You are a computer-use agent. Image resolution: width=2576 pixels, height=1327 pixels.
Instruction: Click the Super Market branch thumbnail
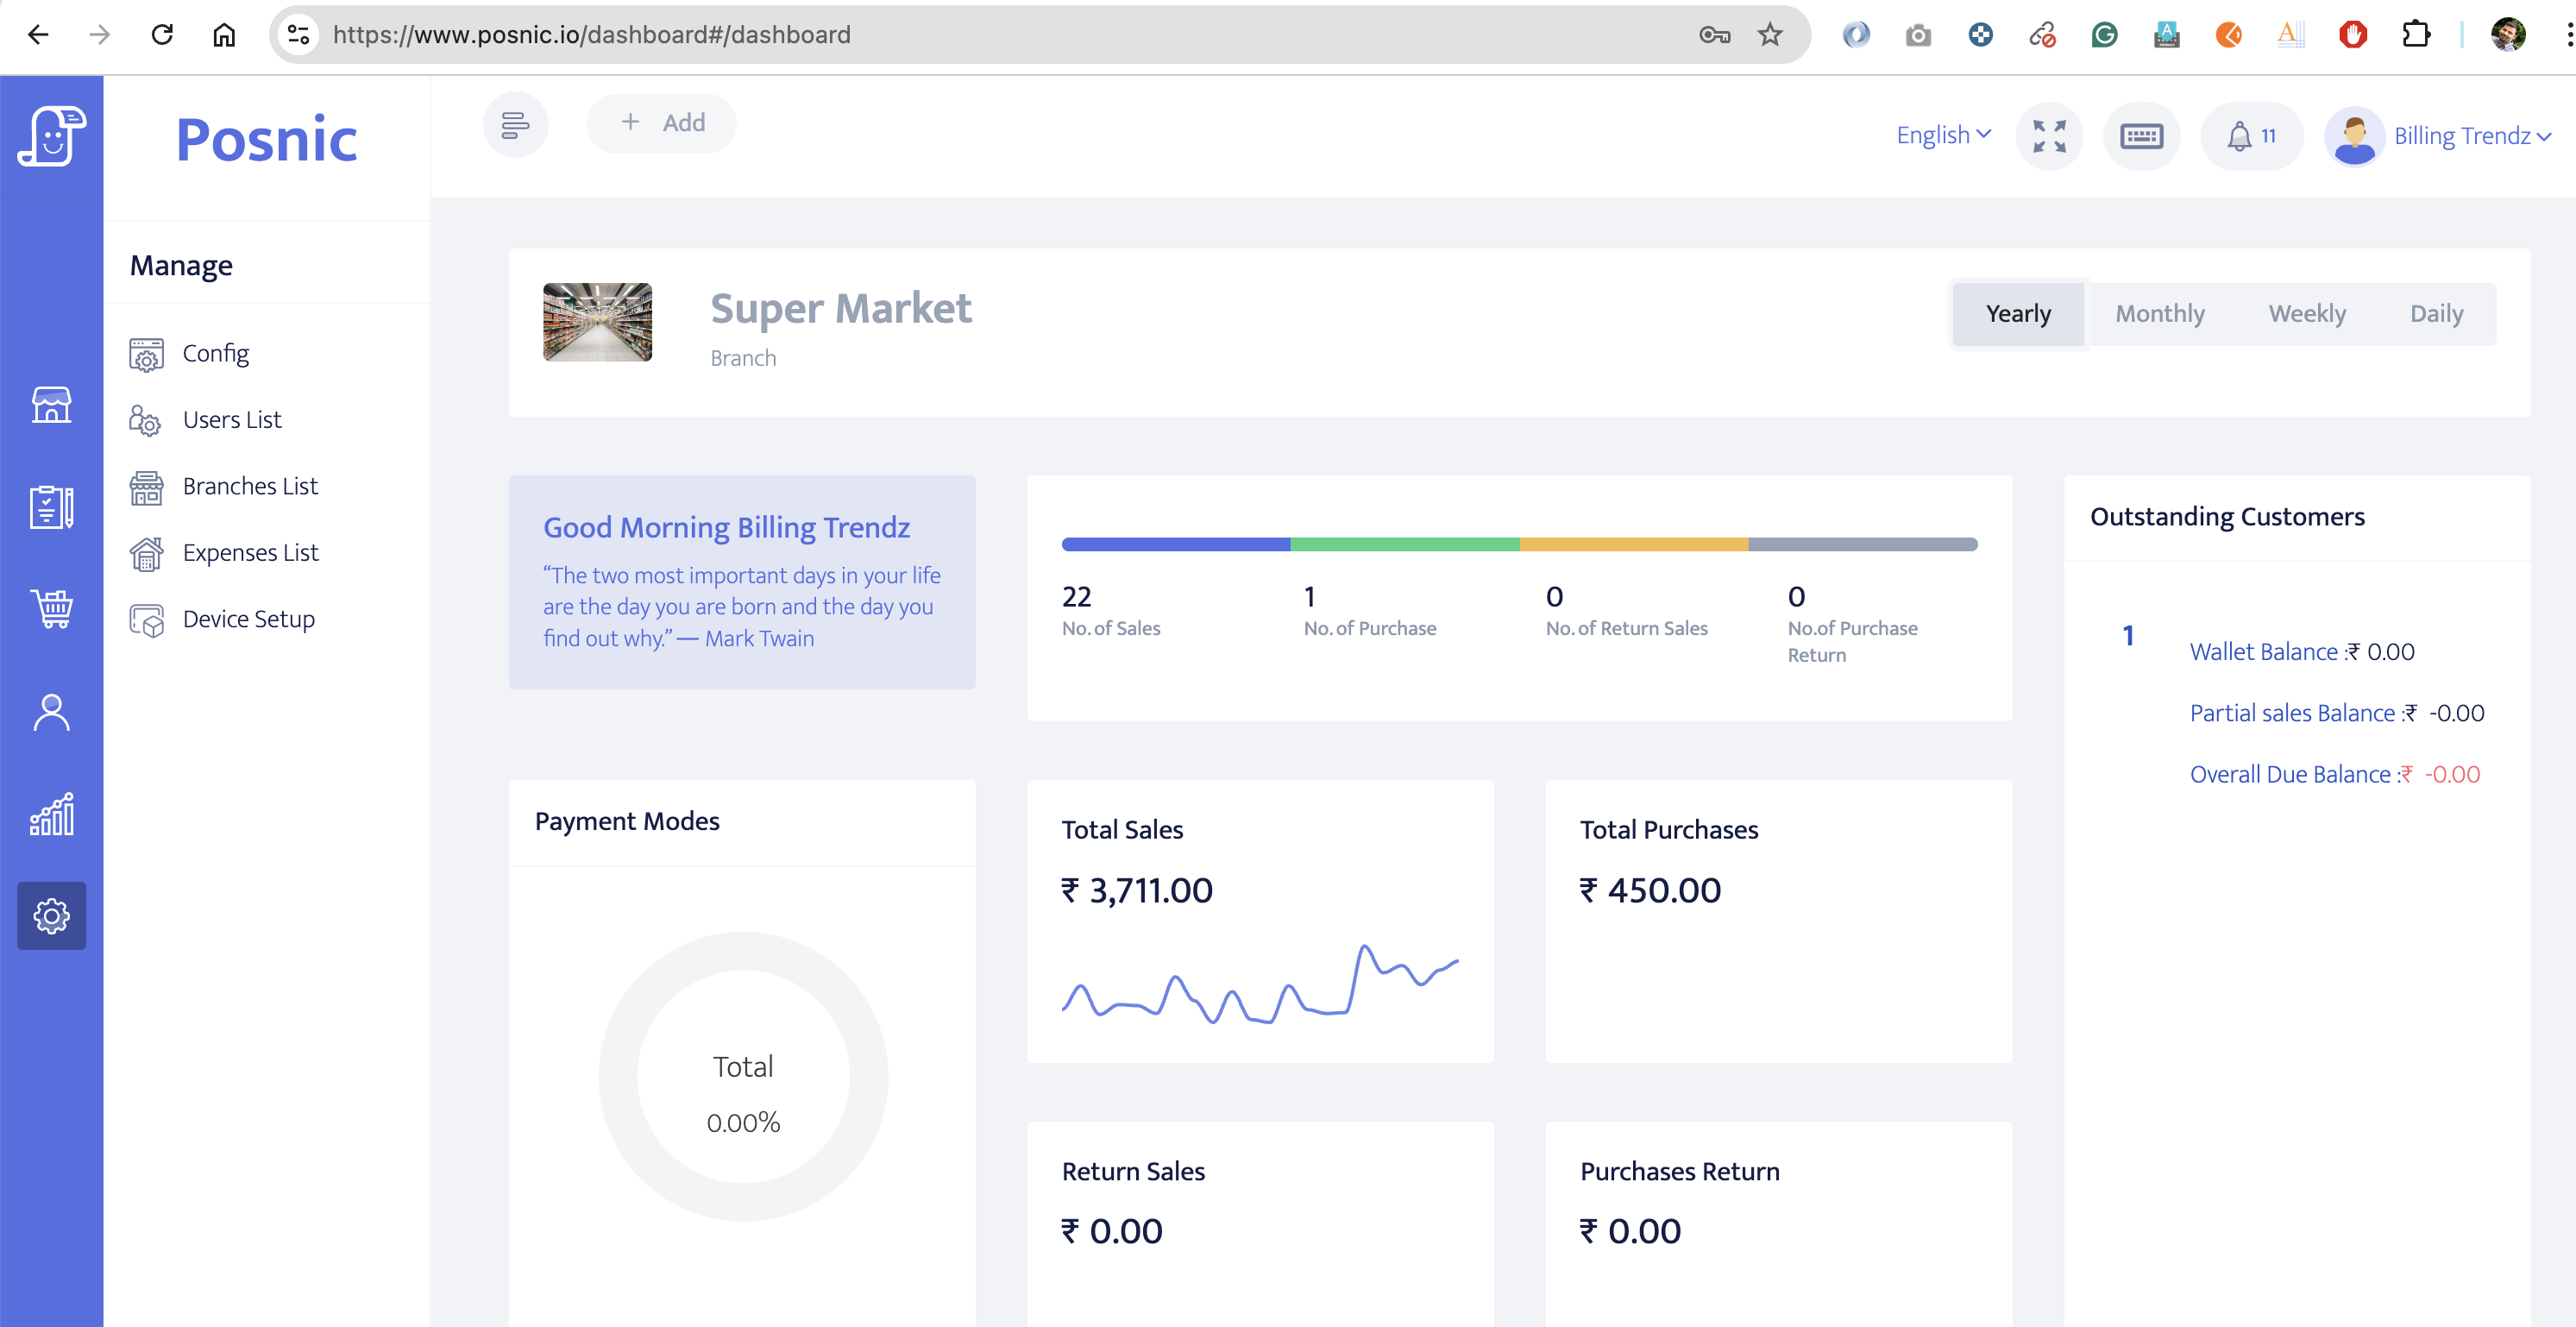(597, 322)
